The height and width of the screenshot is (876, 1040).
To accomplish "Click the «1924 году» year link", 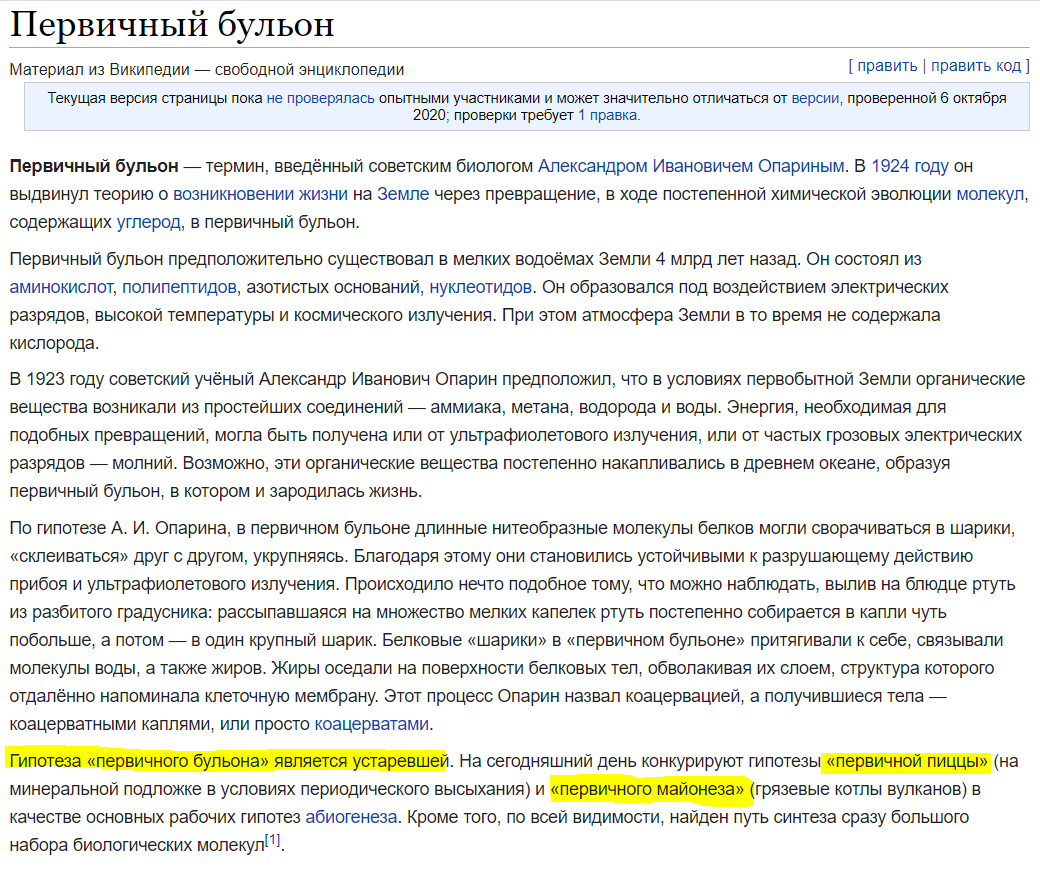I will click(x=909, y=166).
